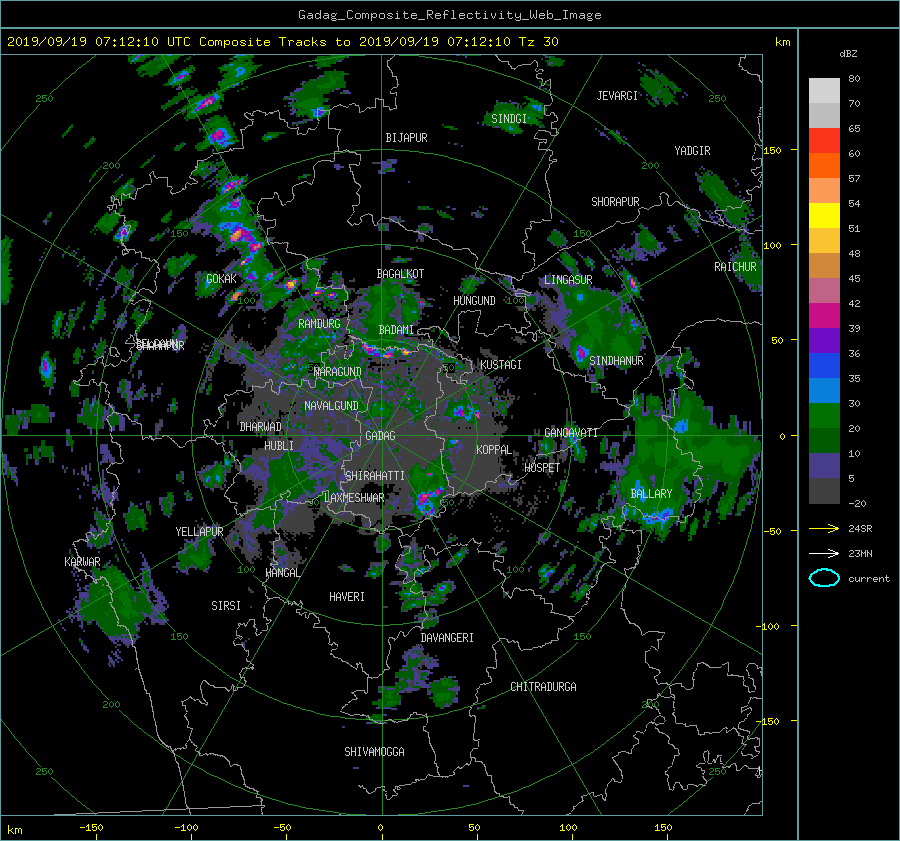The width and height of the screenshot is (900, 841).
Task: Click the JEVARGI city label
Action: (617, 96)
